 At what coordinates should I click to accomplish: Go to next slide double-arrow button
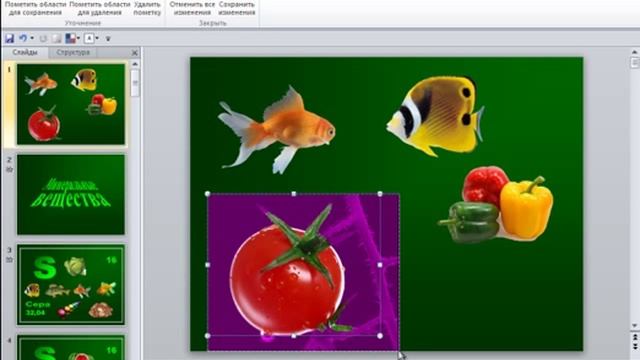tap(635, 346)
